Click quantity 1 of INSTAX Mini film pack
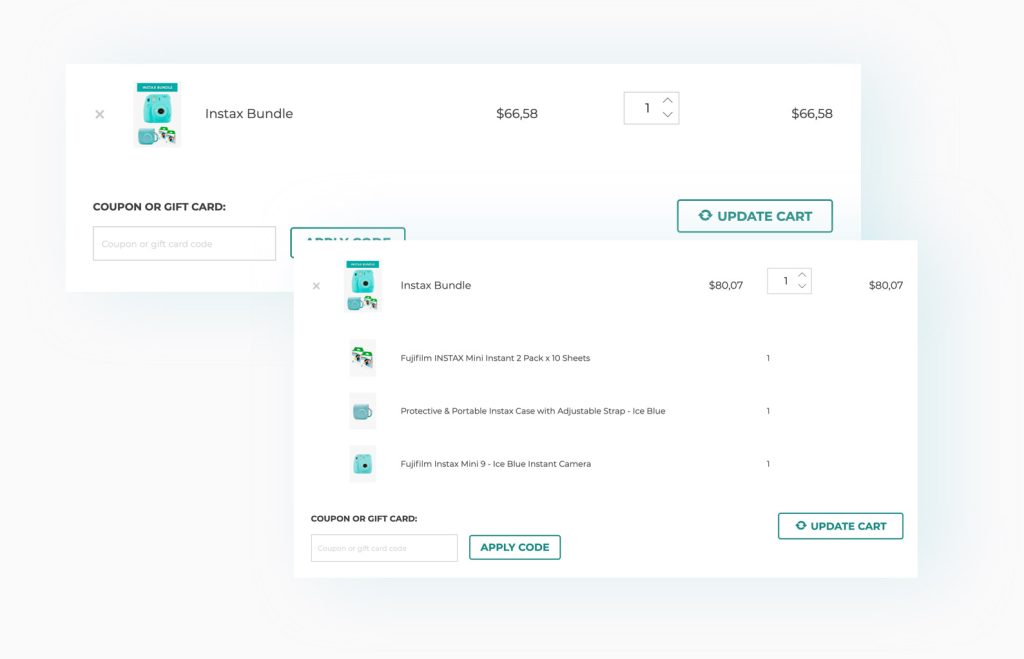Screen dimensions: 1024x659 point(768,358)
